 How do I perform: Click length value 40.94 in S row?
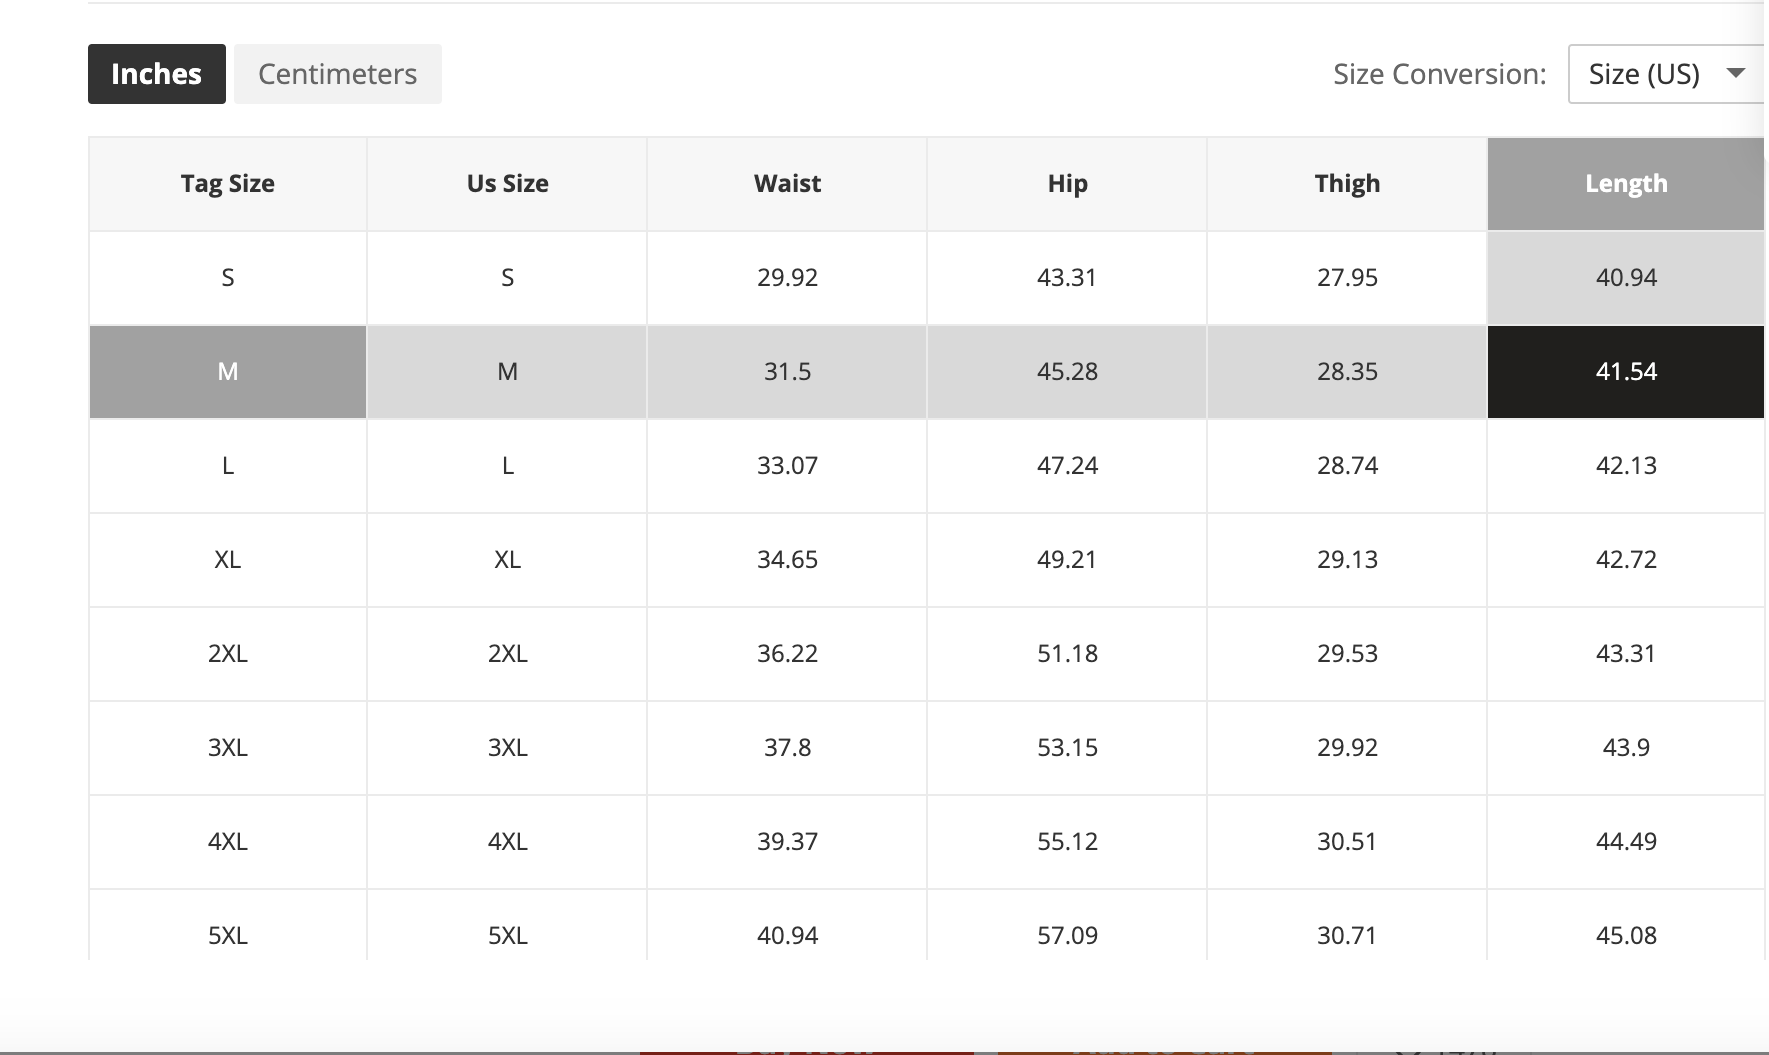click(1626, 278)
